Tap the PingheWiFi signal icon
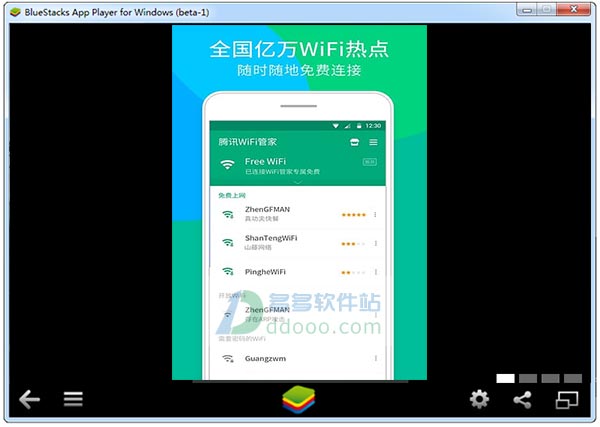The height and width of the screenshot is (427, 600). pos(228,272)
